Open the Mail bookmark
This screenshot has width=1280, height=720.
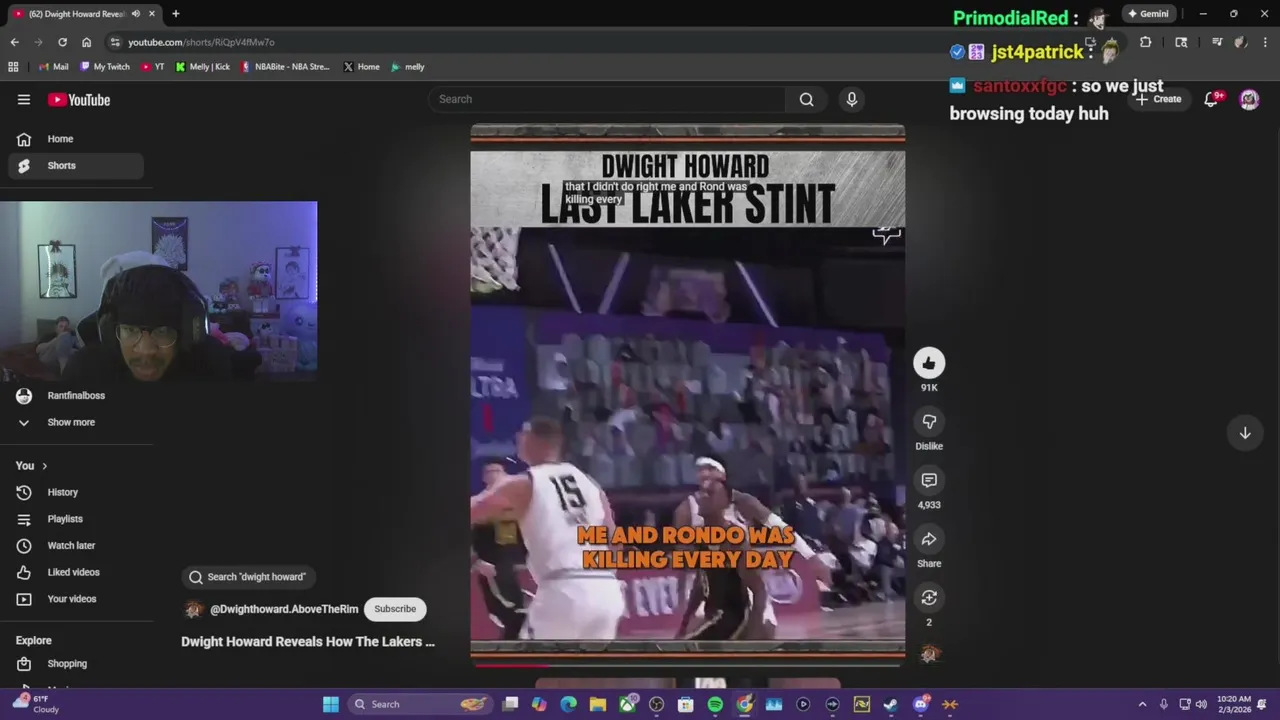click(53, 67)
